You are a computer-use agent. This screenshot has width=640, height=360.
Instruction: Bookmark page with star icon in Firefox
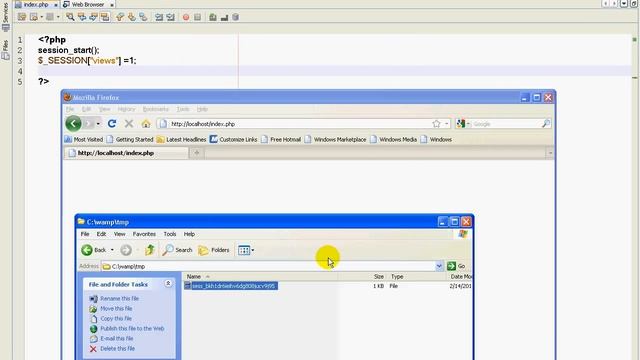click(436, 124)
